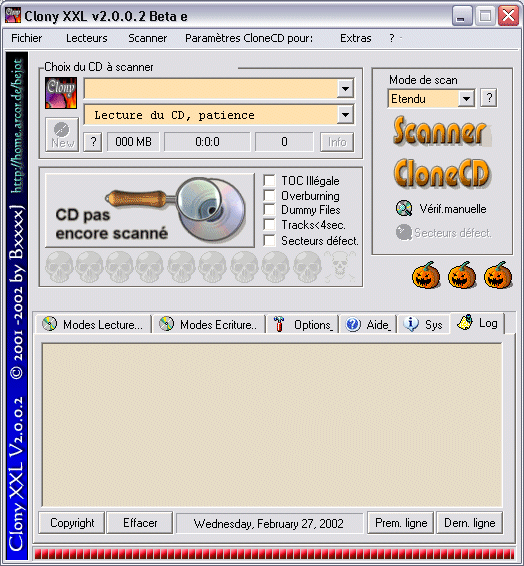
Task: Check the Dummy Files option
Action: 269,210
